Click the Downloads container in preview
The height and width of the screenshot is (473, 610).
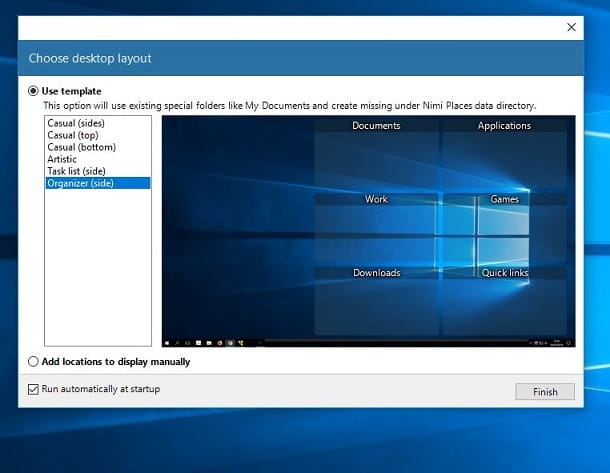pyautogui.click(x=376, y=300)
